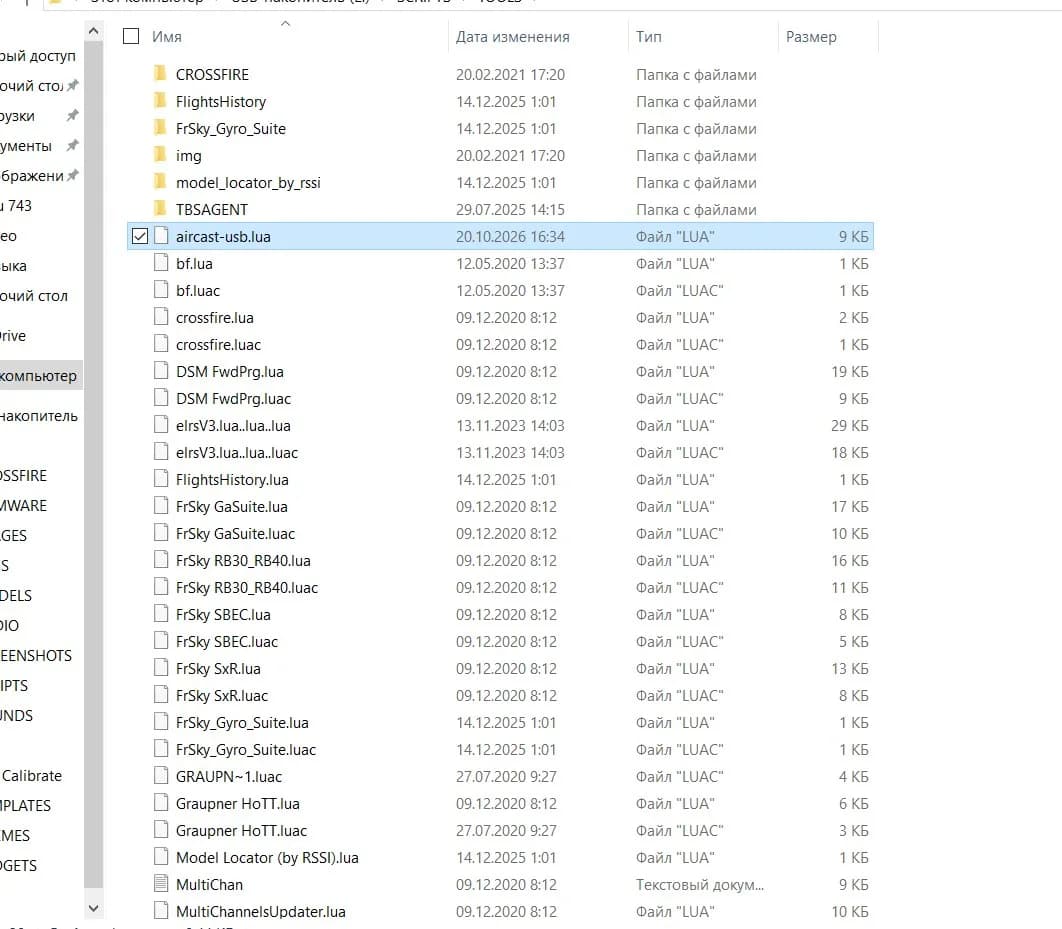
Task: Open 'очий стол' pinned quick access item
Action: (32, 86)
